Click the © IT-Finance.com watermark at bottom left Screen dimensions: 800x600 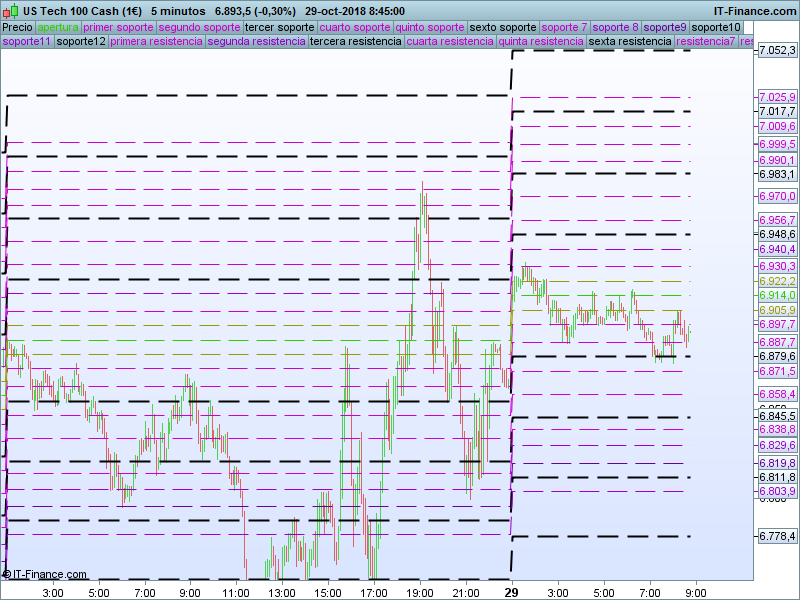[45, 574]
